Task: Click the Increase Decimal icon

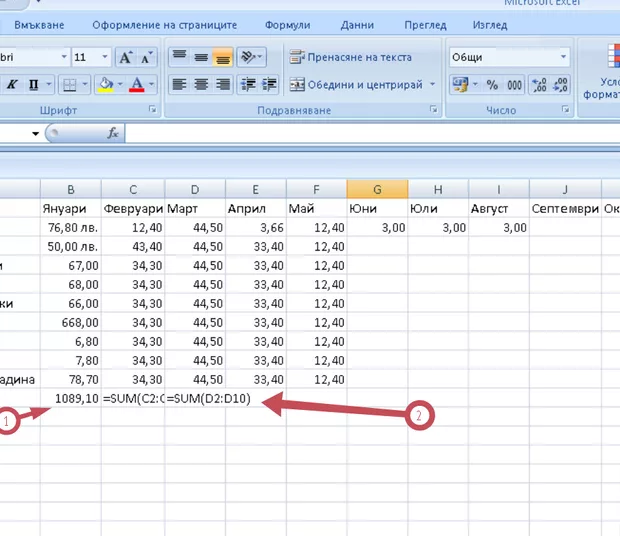Action: (539, 86)
